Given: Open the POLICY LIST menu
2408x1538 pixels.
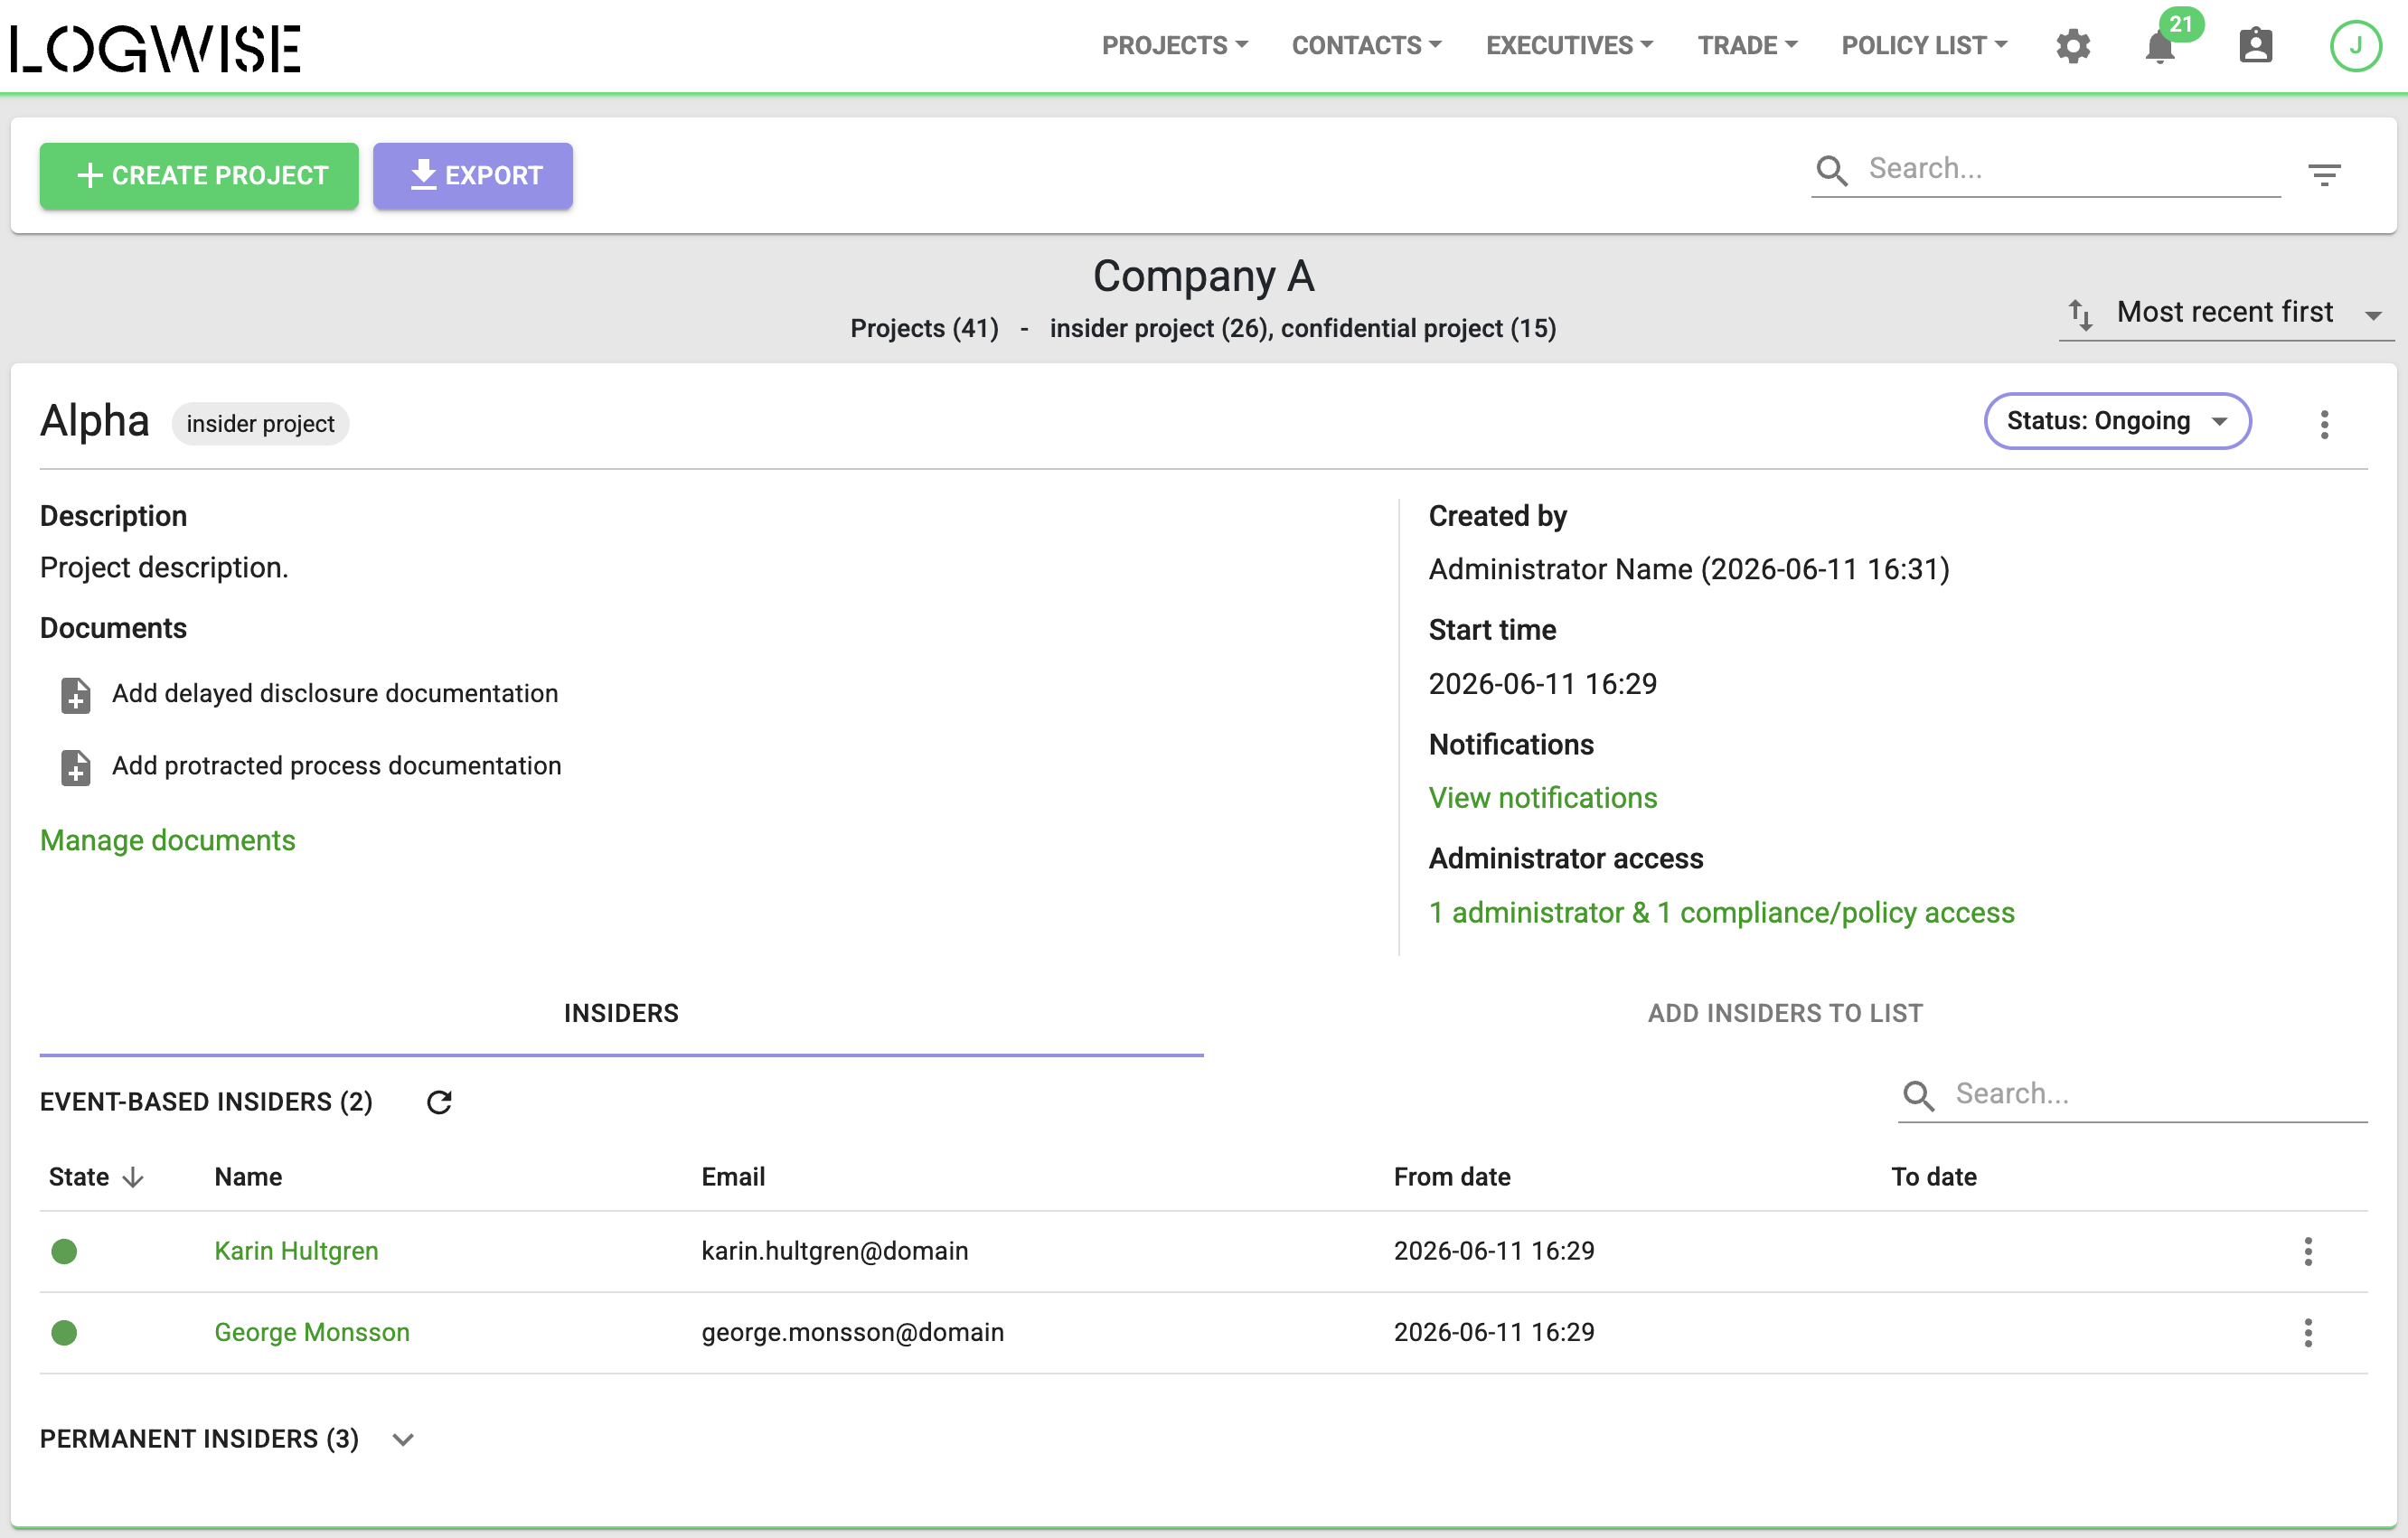Looking at the screenshot, I should click(x=1924, y=46).
